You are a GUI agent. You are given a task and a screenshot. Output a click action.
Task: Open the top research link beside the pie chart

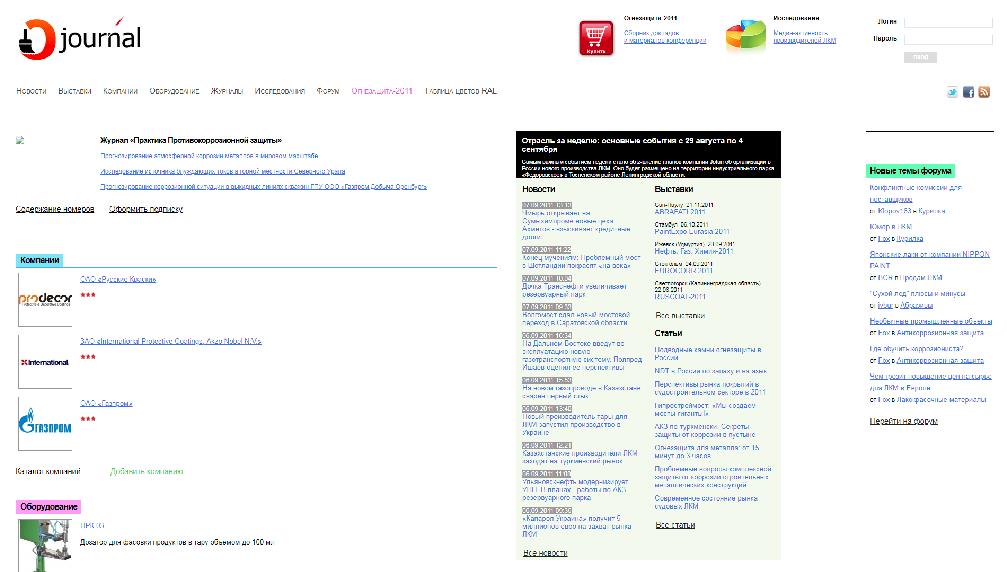[x=805, y=37]
